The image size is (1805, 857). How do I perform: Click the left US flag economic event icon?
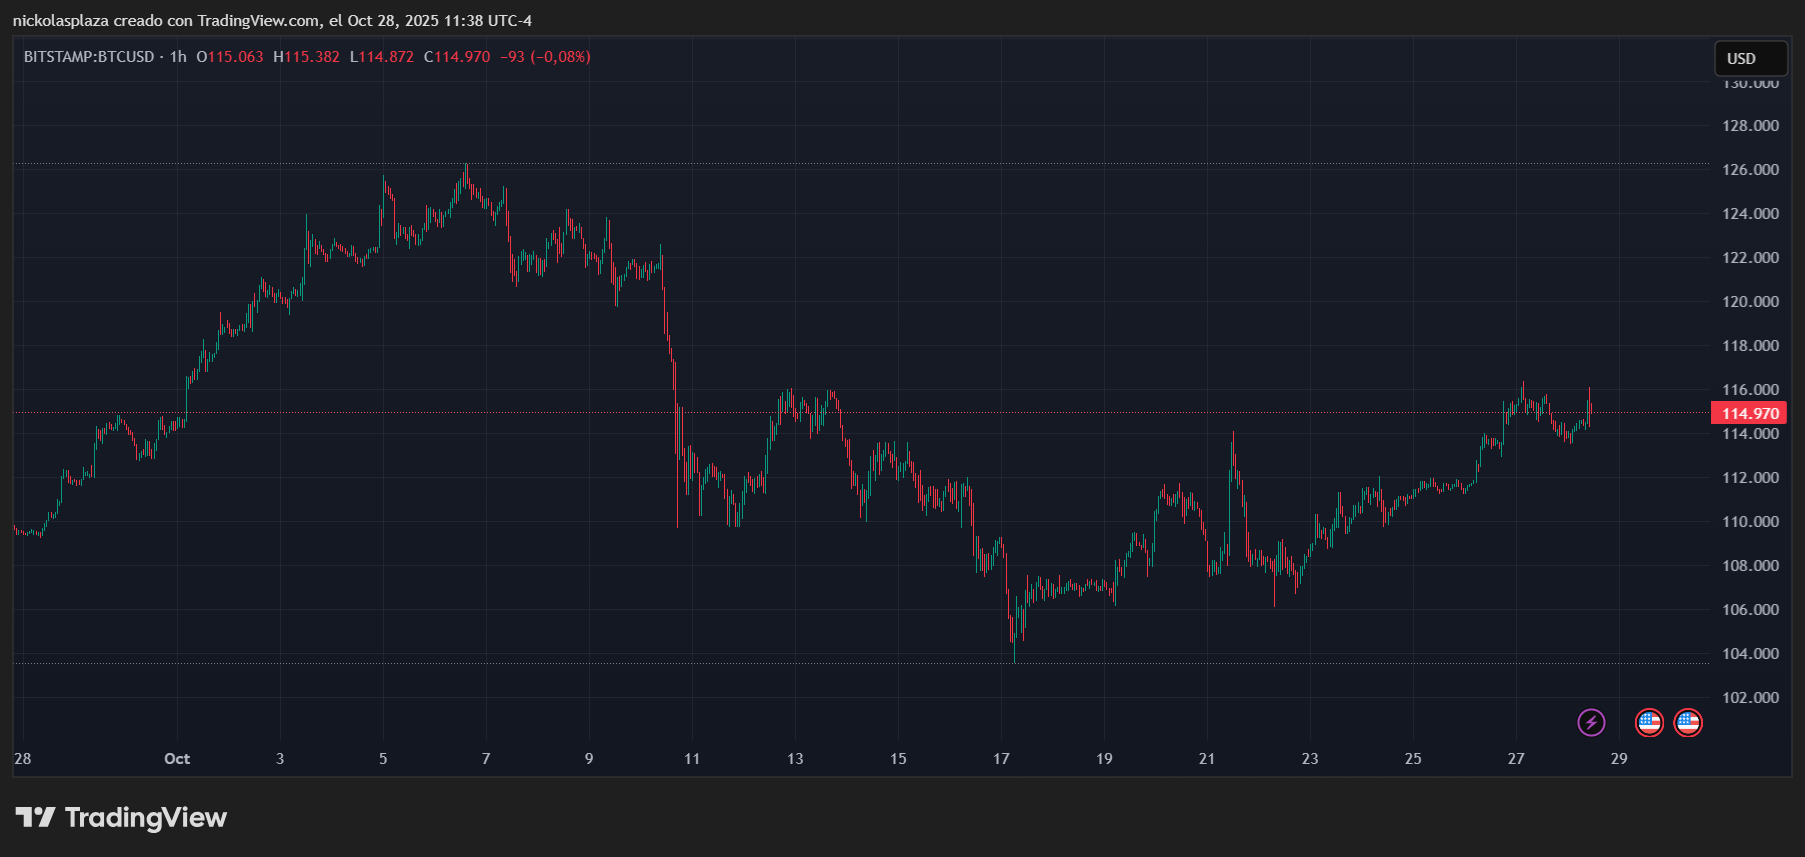coord(1649,722)
